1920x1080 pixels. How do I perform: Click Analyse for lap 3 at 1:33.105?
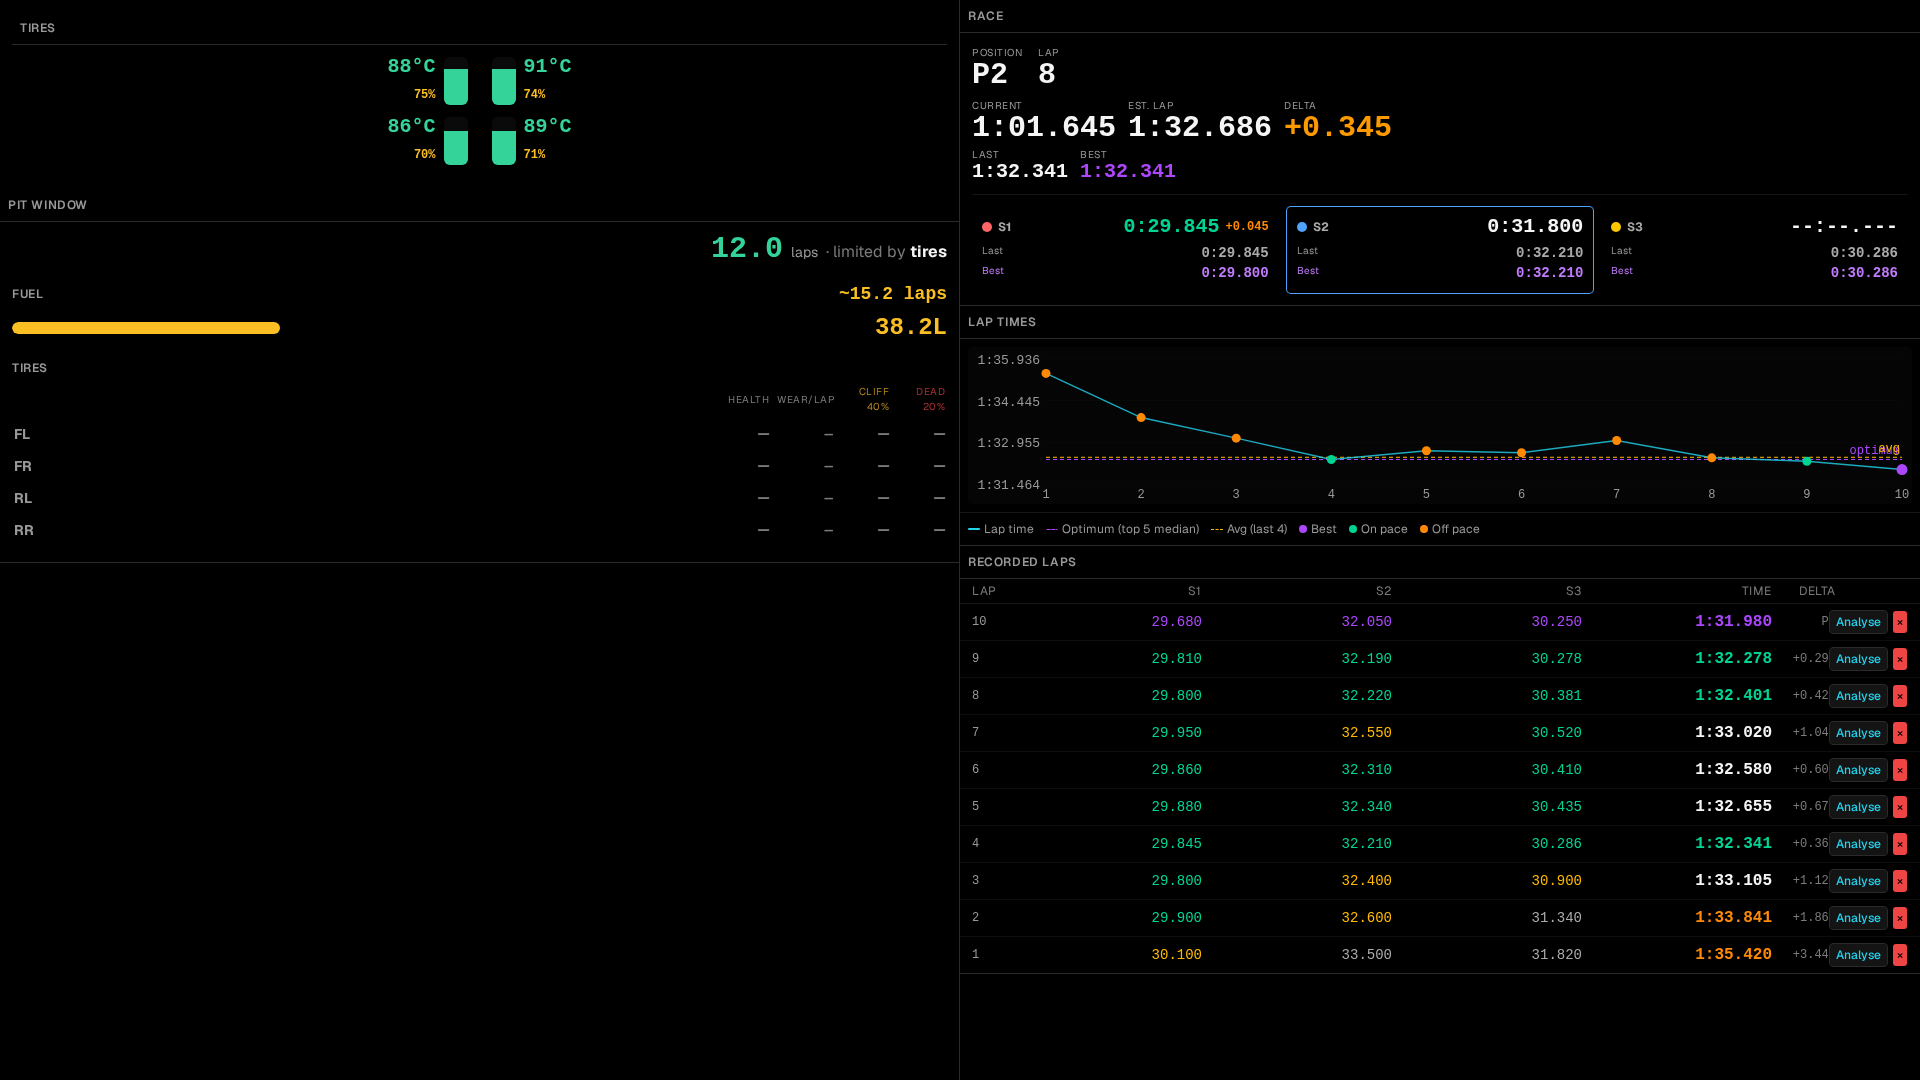click(1858, 881)
